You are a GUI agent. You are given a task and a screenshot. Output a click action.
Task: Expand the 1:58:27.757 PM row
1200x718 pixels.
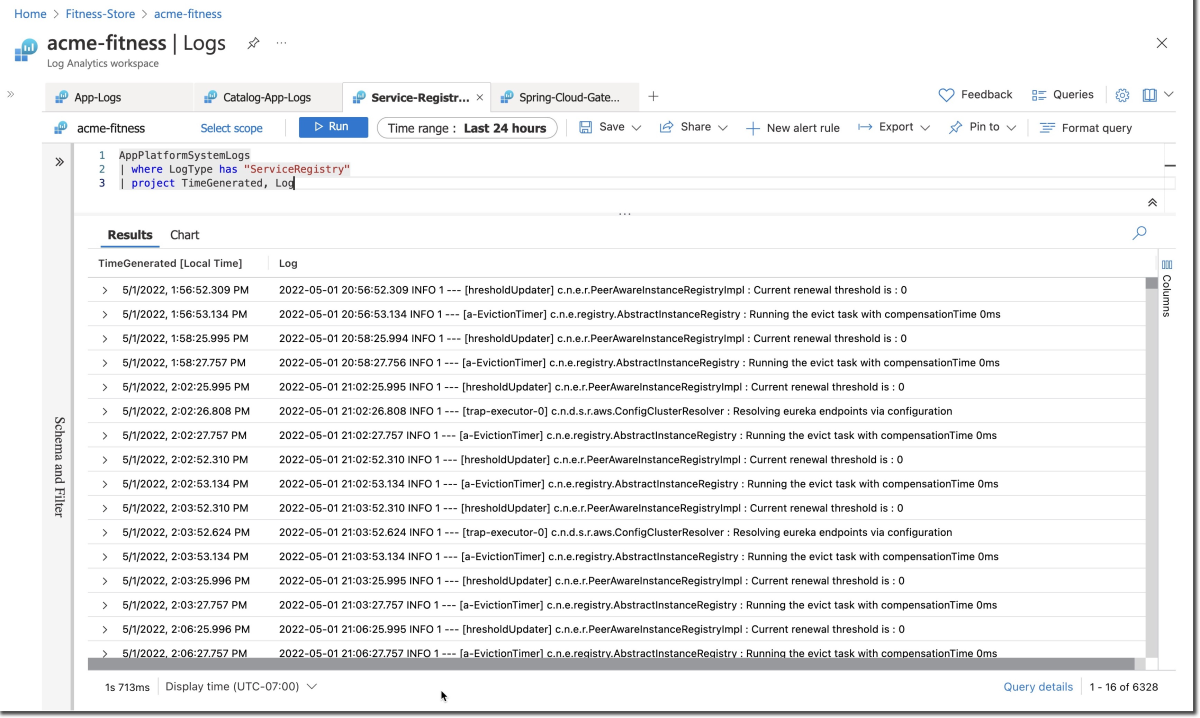(x=104, y=363)
